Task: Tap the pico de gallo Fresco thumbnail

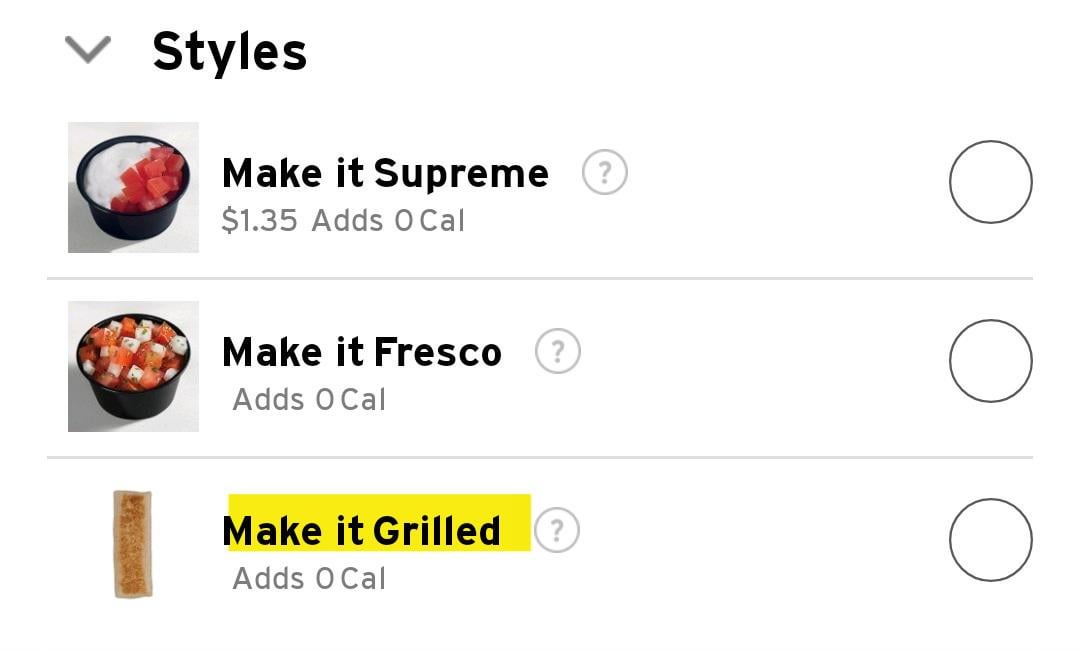Action: point(133,366)
